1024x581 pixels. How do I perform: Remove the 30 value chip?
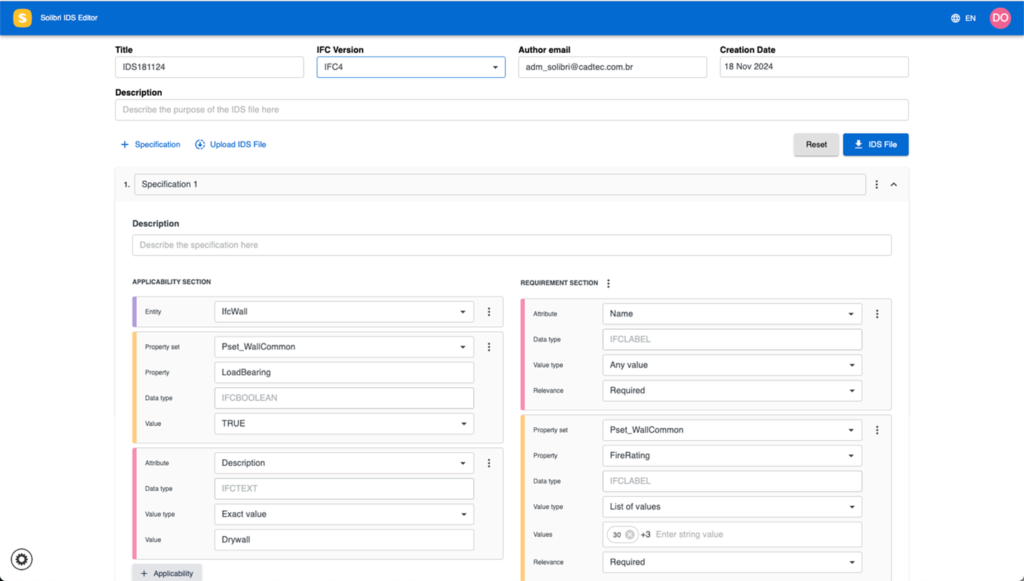click(630, 535)
